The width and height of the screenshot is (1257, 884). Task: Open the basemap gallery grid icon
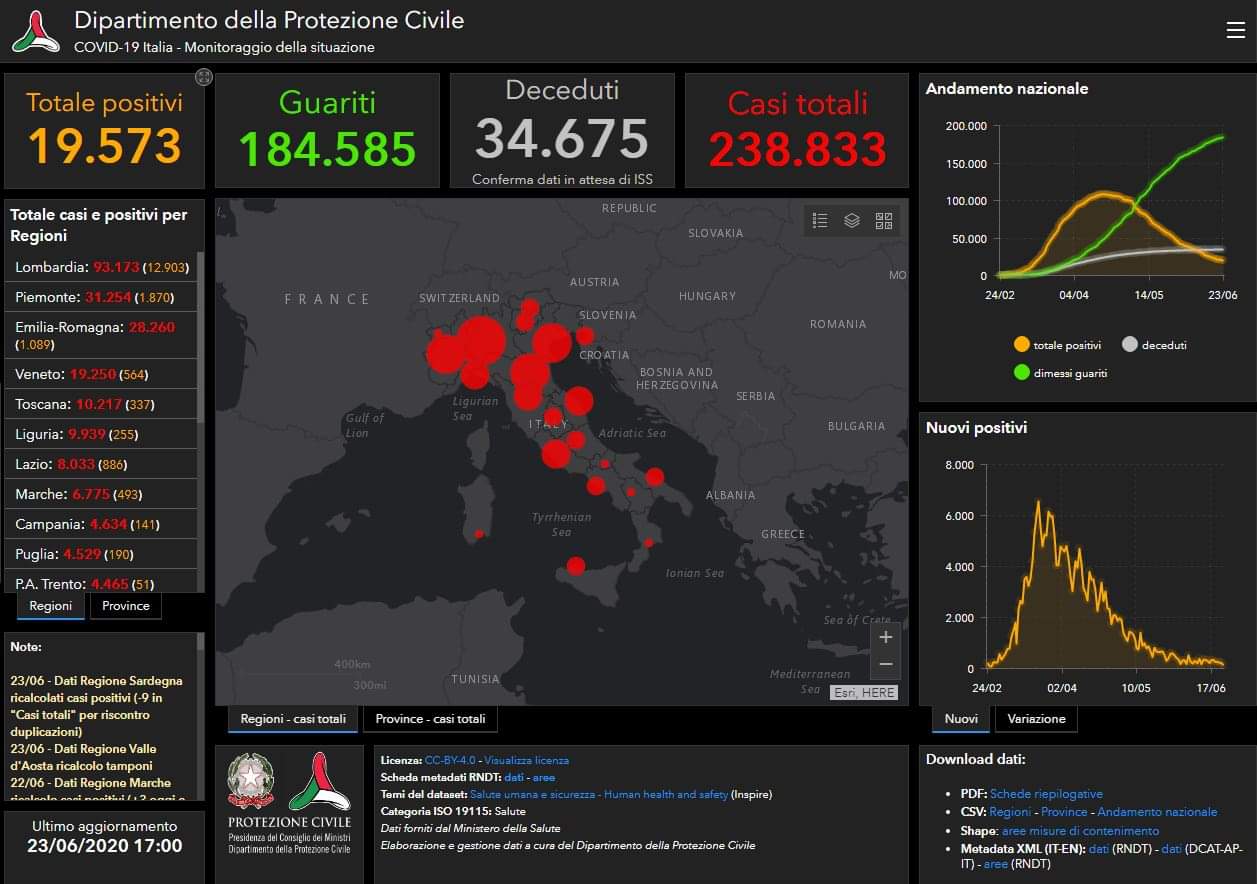(884, 221)
